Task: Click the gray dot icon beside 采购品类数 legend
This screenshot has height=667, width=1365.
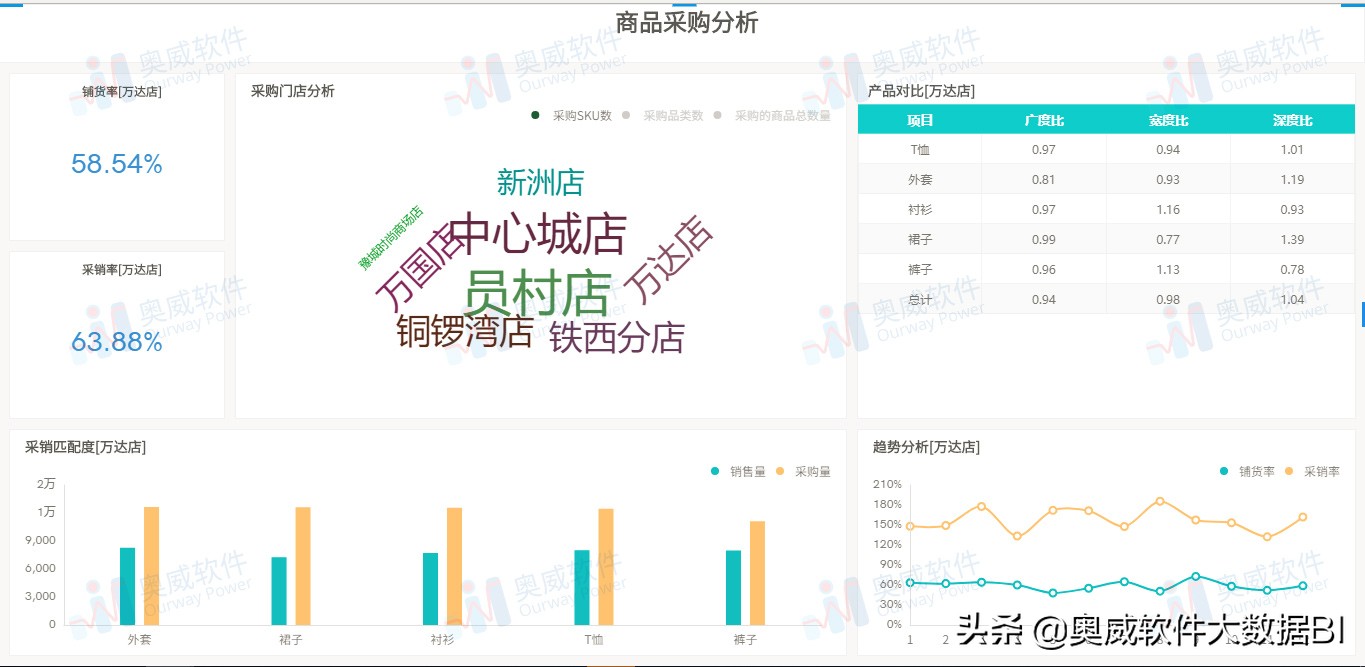Action: 625,115
